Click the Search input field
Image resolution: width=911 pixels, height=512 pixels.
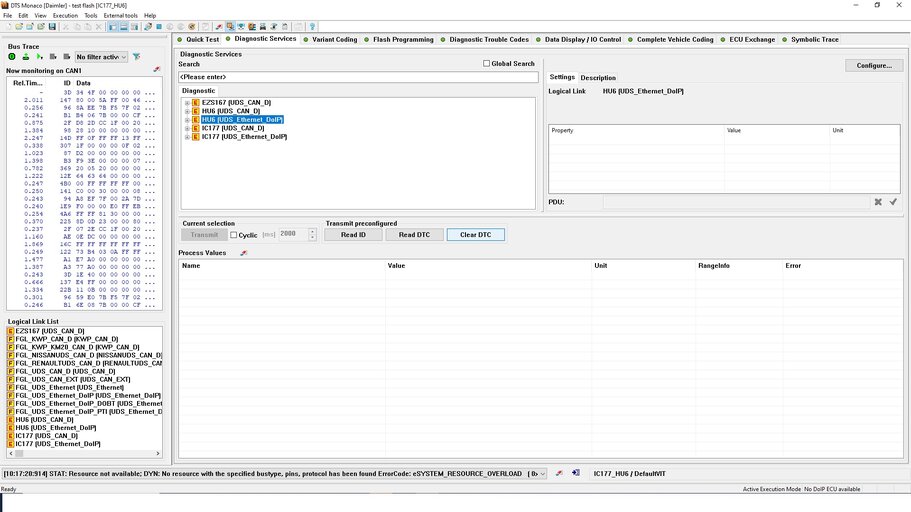click(358, 77)
